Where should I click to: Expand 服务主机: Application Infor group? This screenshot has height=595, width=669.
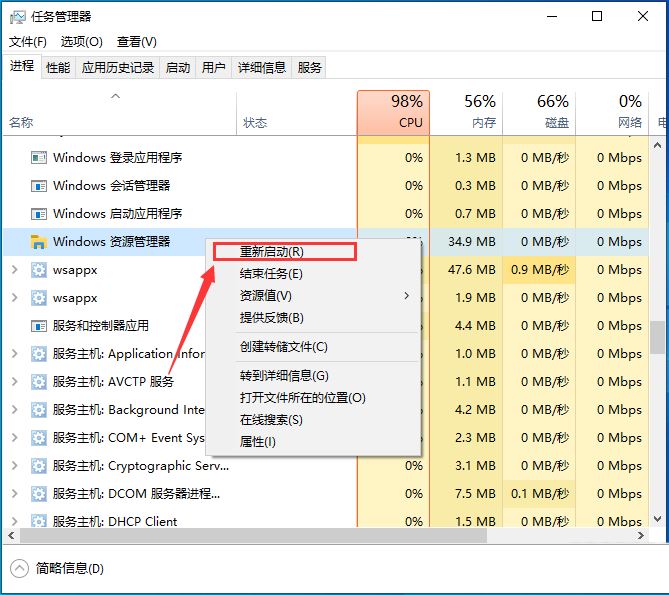15,354
